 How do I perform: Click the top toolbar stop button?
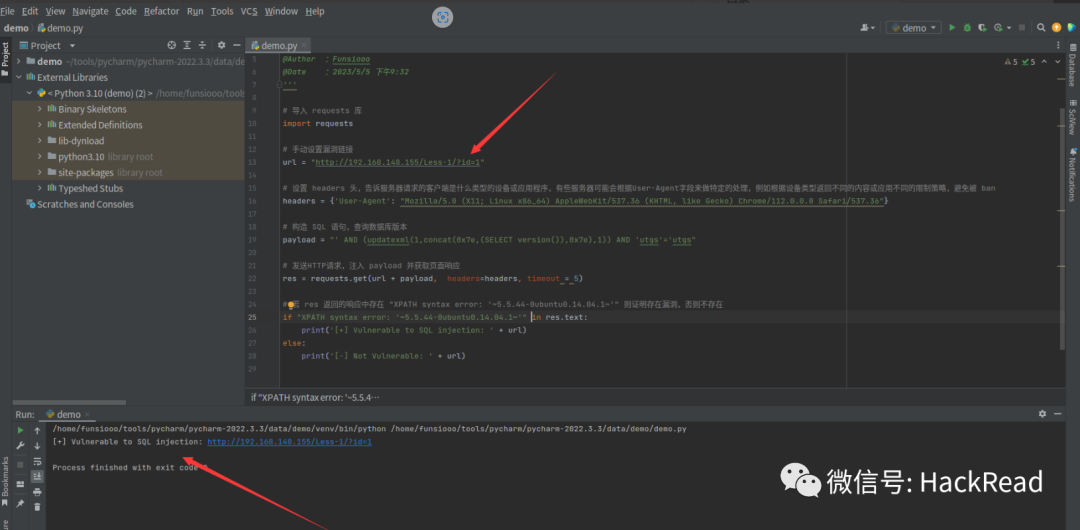point(1021,28)
